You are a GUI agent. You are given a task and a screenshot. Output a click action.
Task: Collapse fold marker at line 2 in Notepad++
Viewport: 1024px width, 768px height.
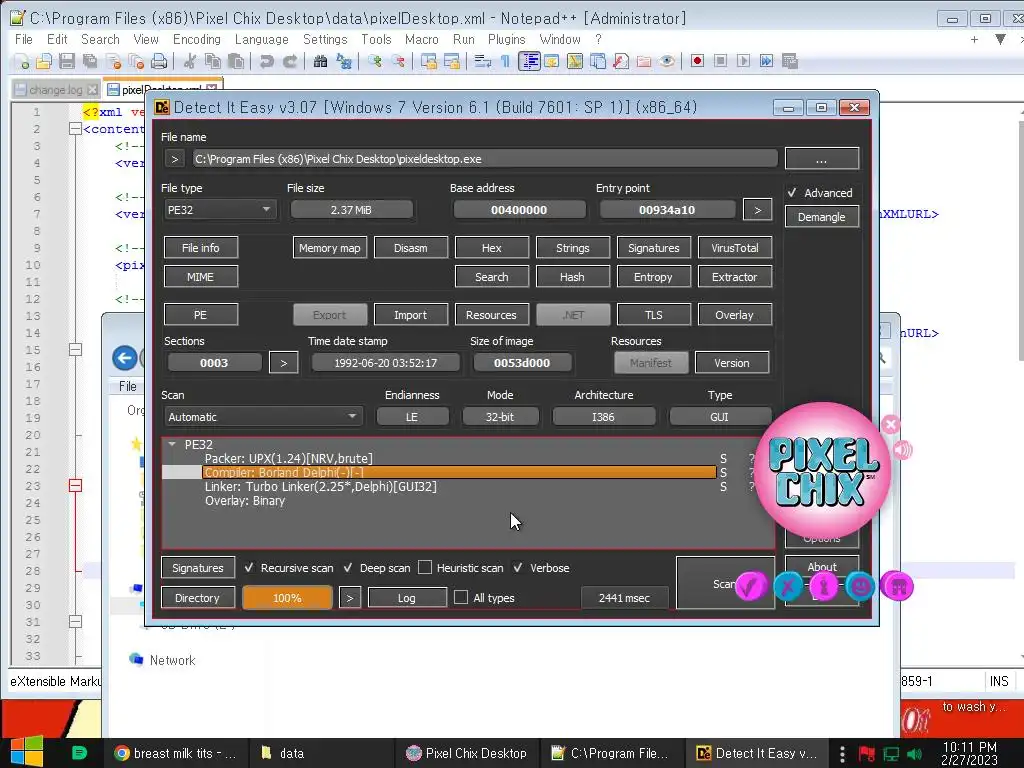click(x=75, y=129)
